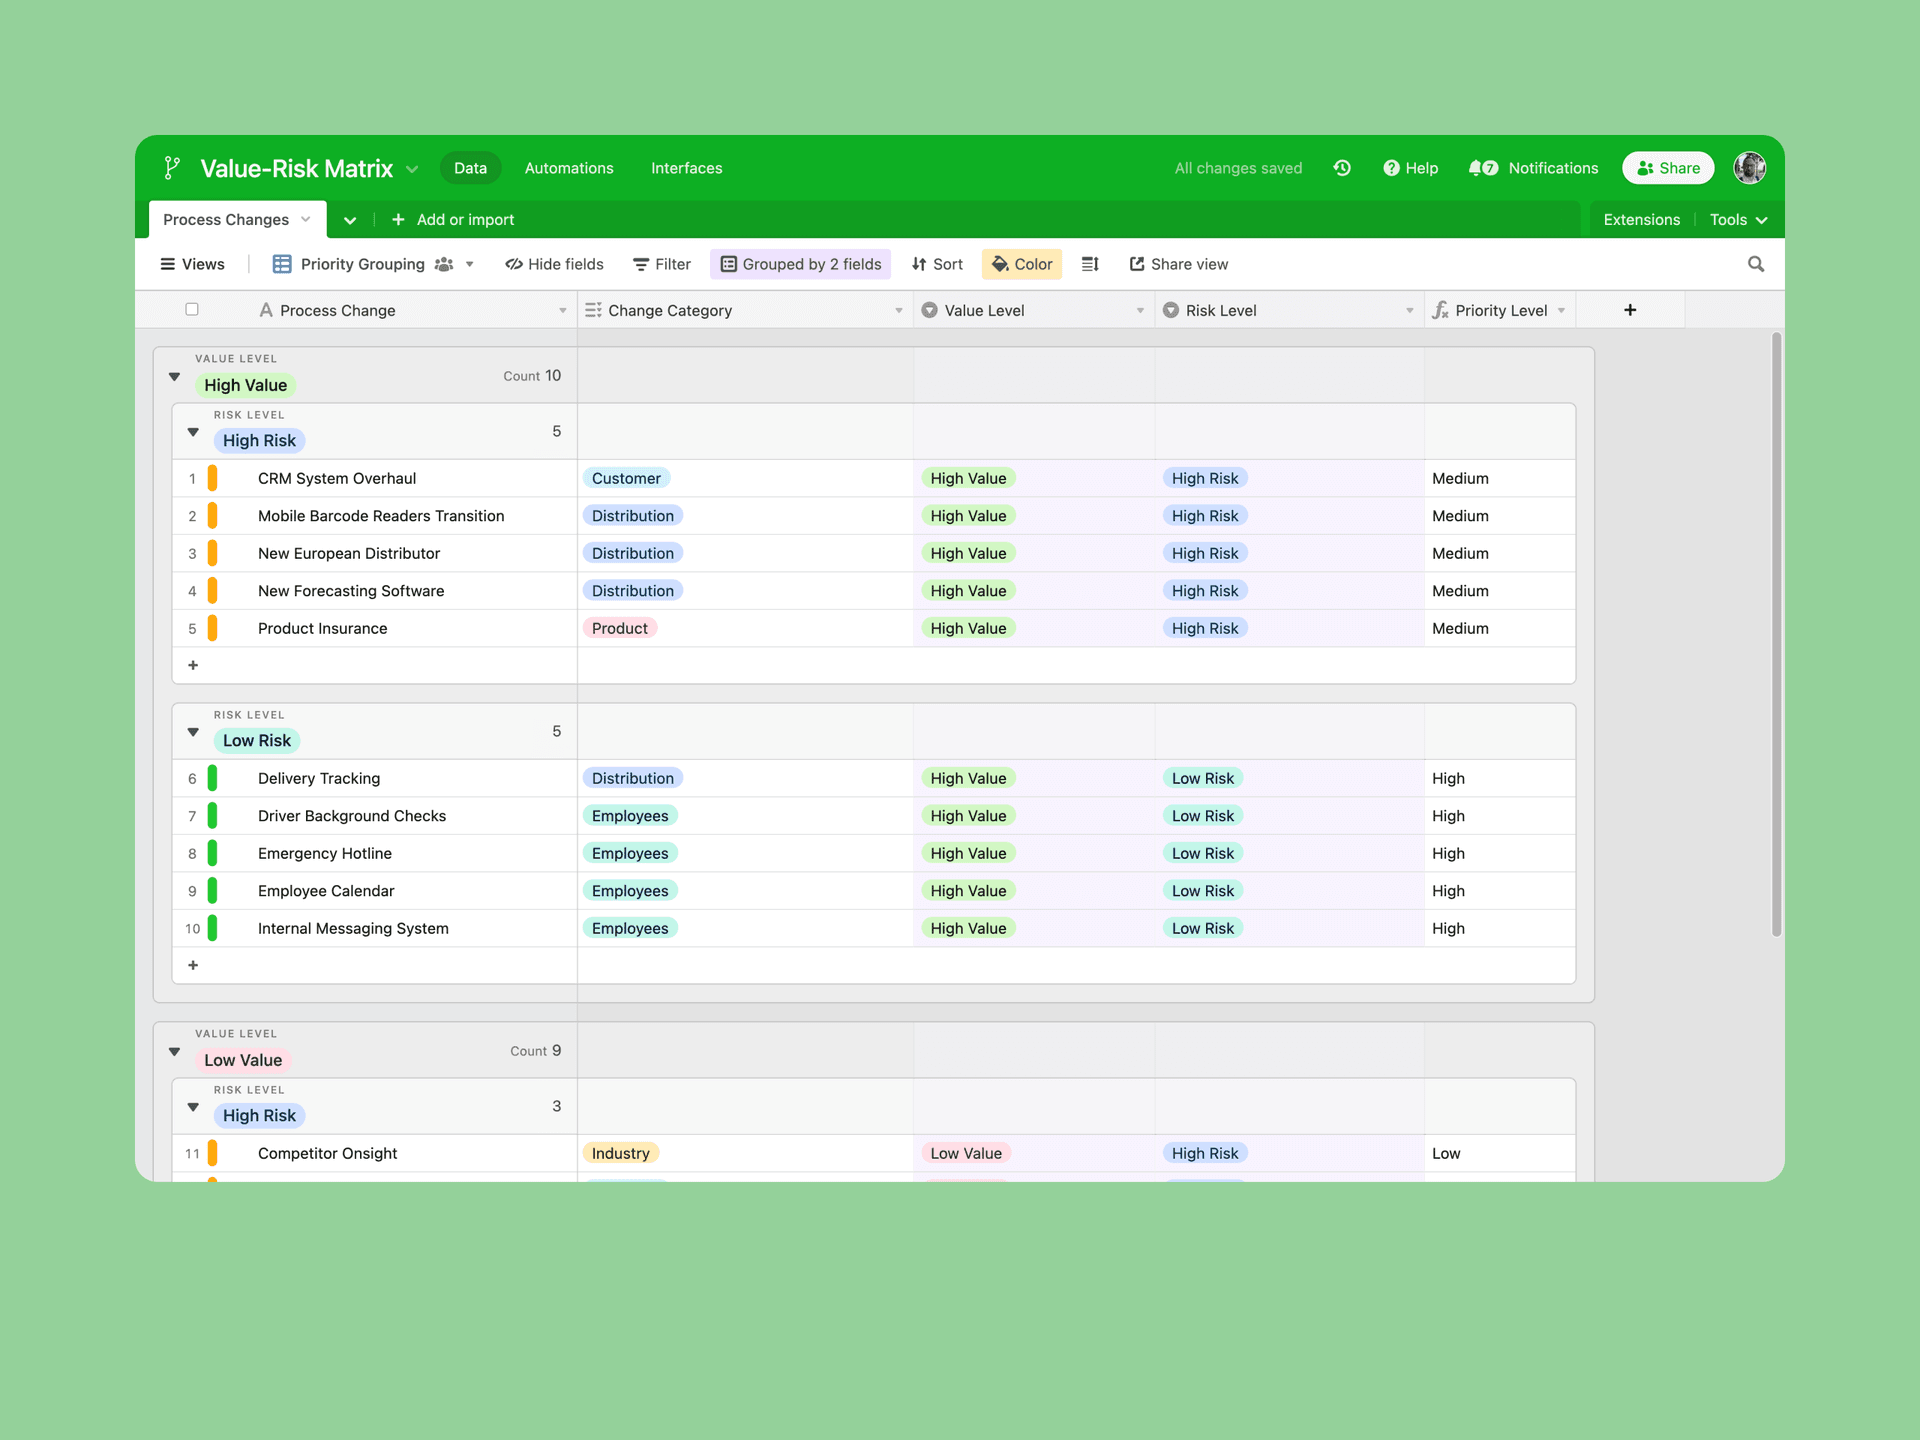Screen dimensions: 1920x1440
Task: Open the Color options
Action: [x=1022, y=264]
